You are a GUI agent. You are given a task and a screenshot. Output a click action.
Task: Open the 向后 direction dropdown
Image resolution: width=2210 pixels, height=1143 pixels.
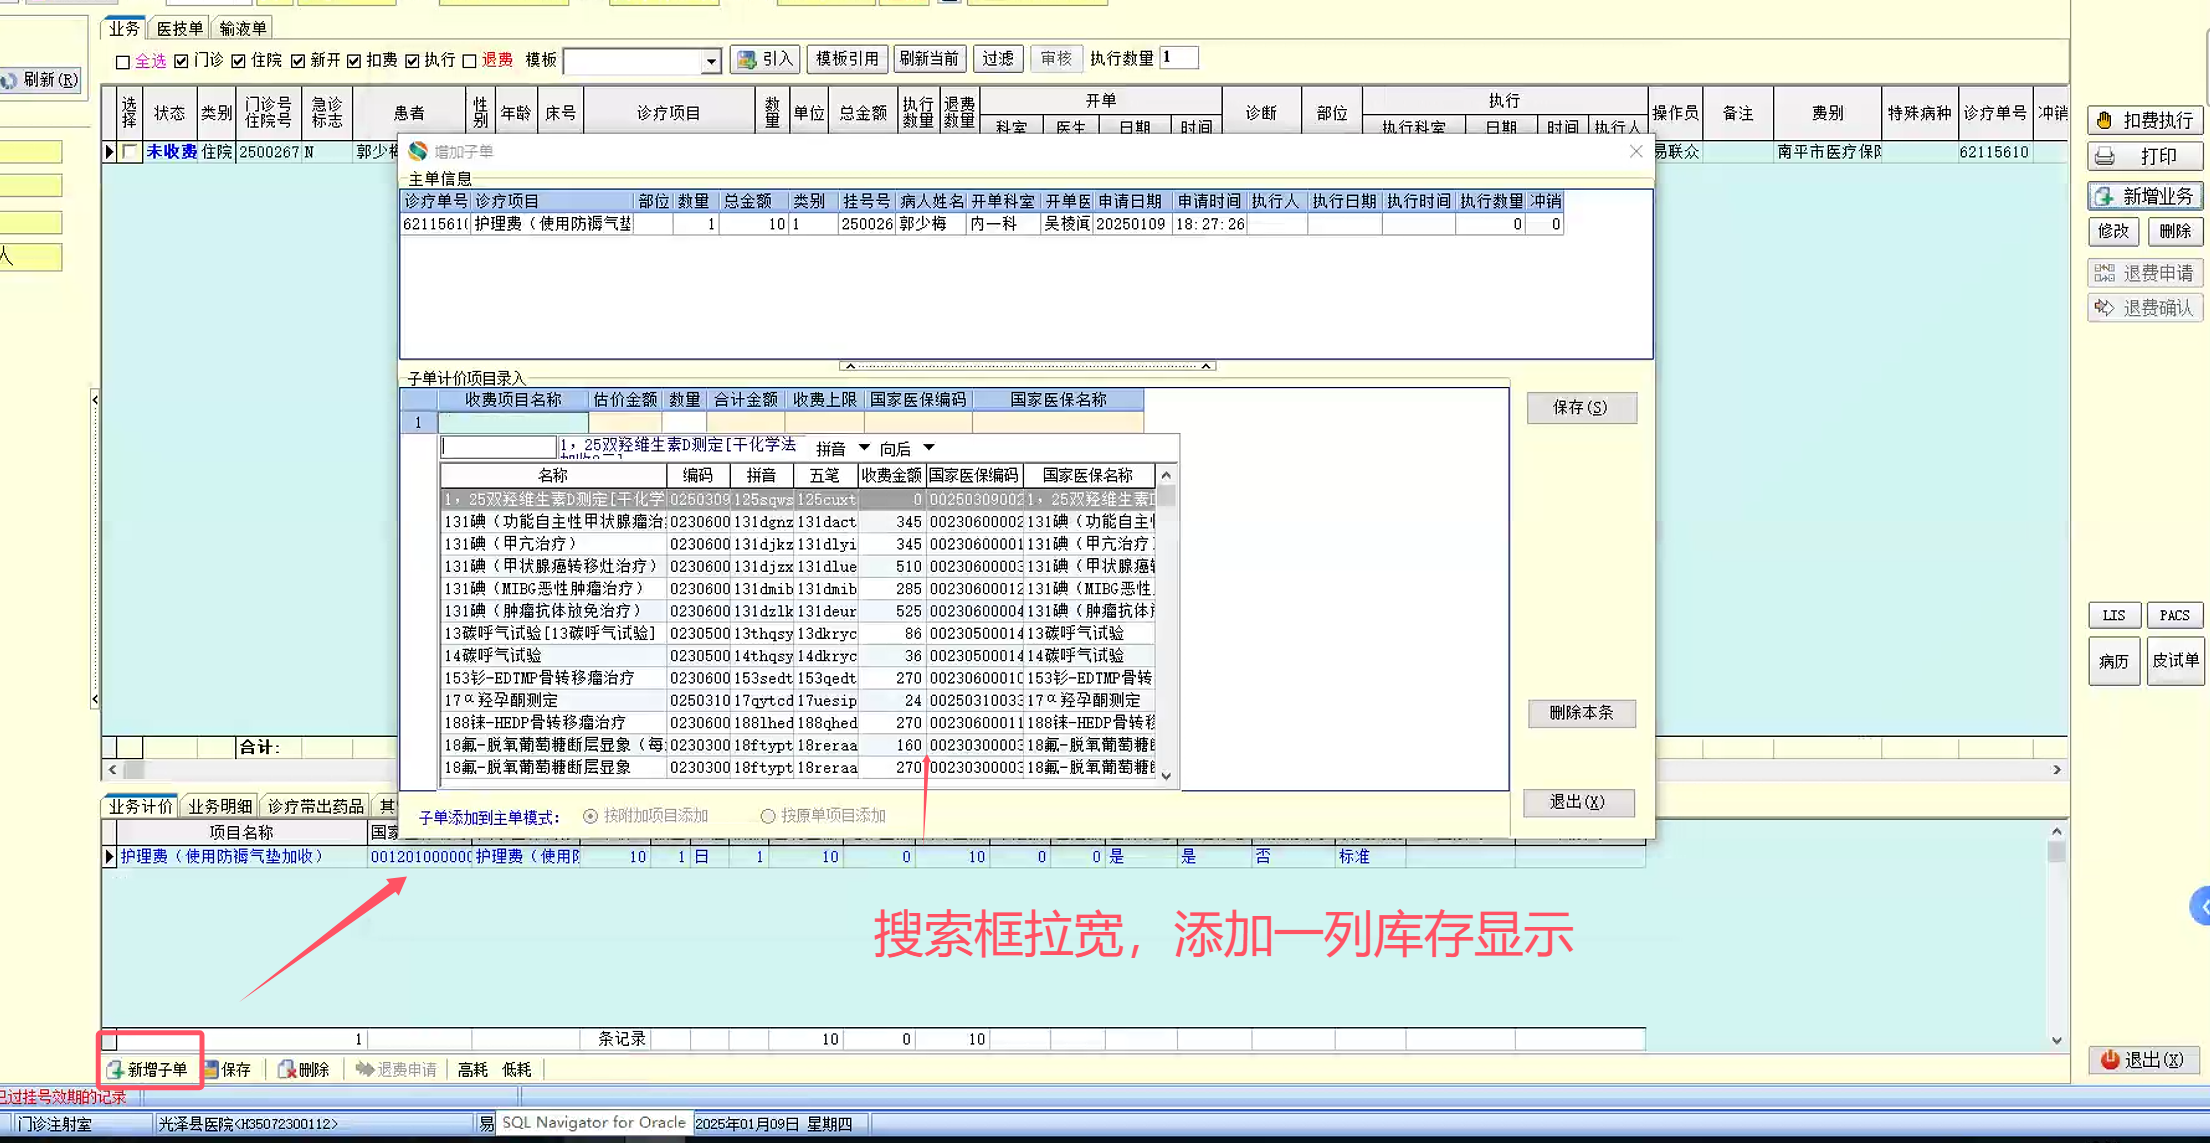(x=929, y=448)
